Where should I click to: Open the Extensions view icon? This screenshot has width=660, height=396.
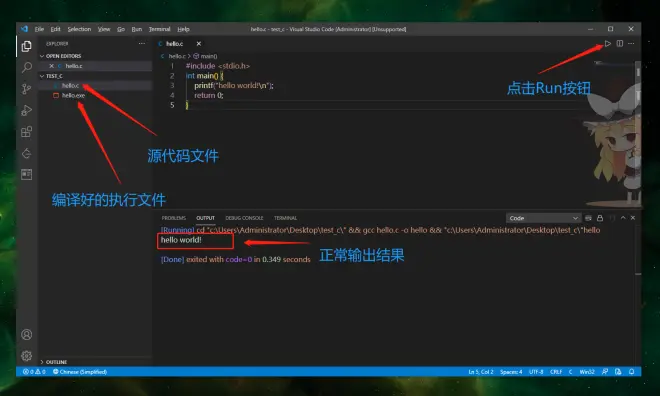[x=27, y=132]
